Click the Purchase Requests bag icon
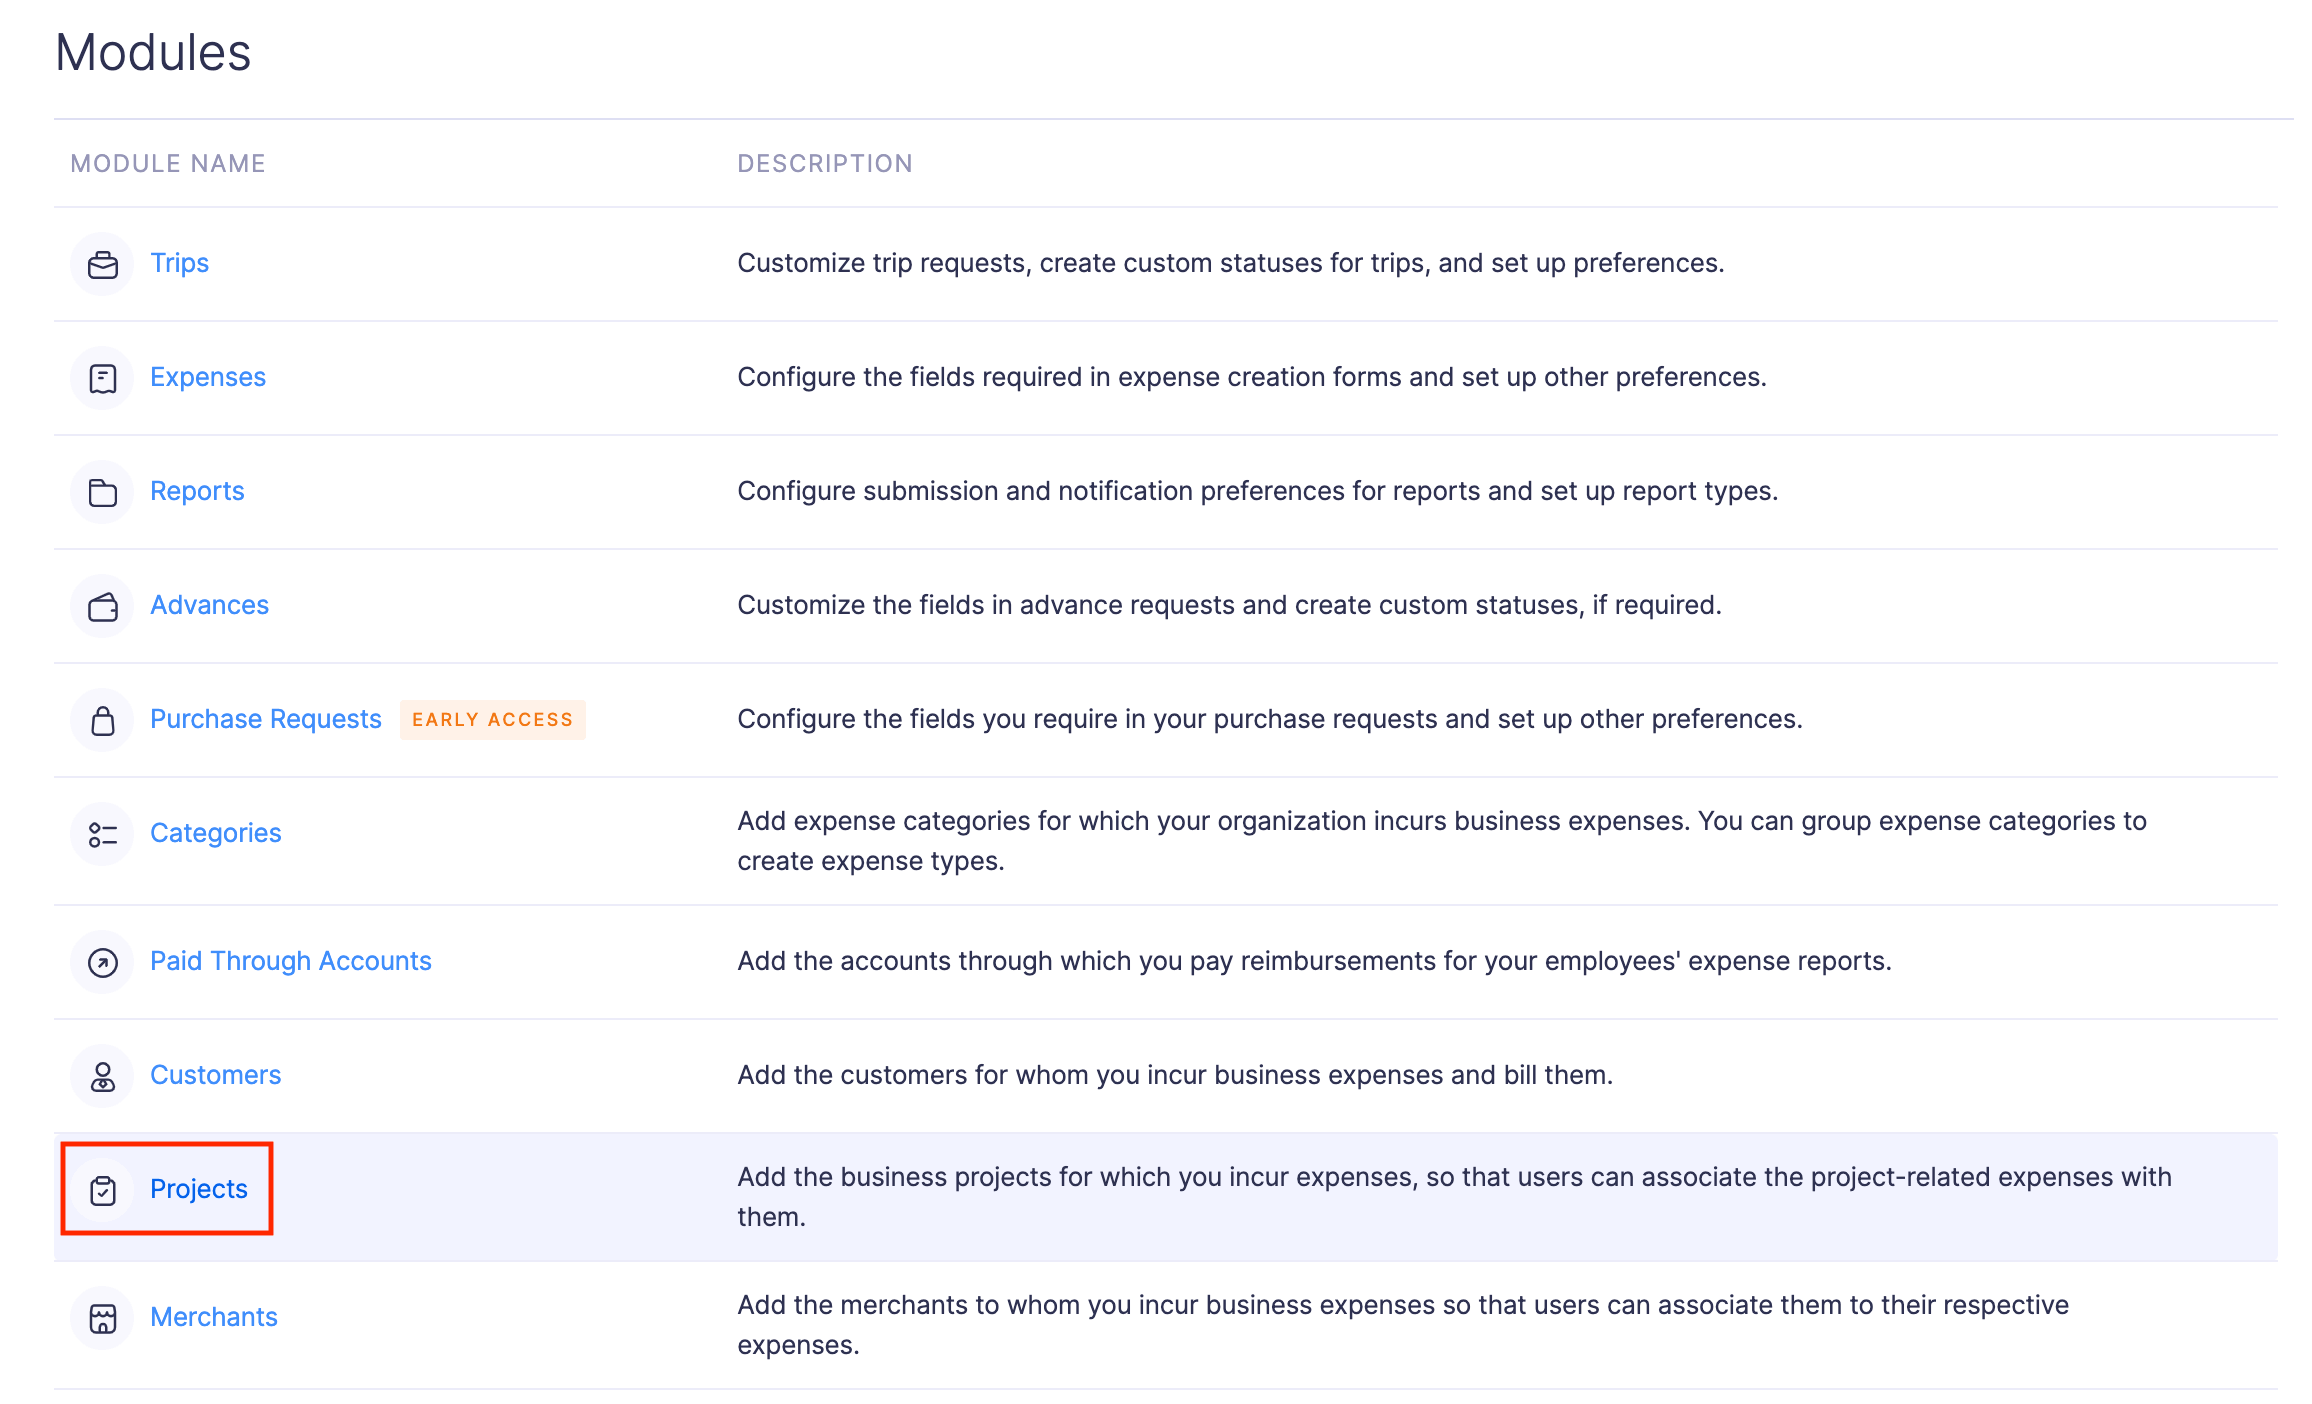 click(102, 720)
